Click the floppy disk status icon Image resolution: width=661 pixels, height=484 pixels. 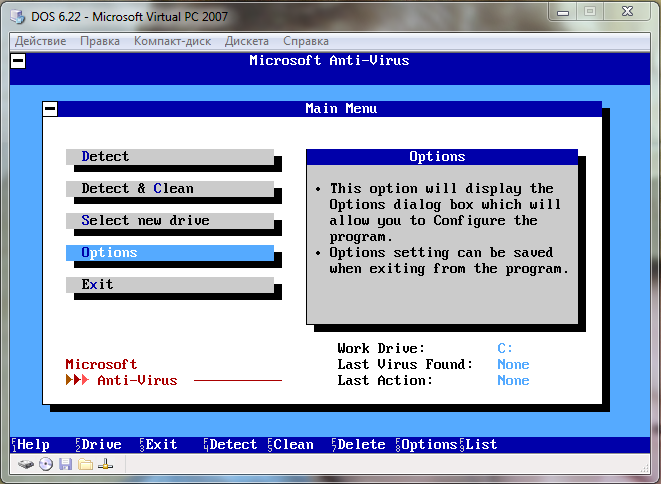[x=65, y=464]
